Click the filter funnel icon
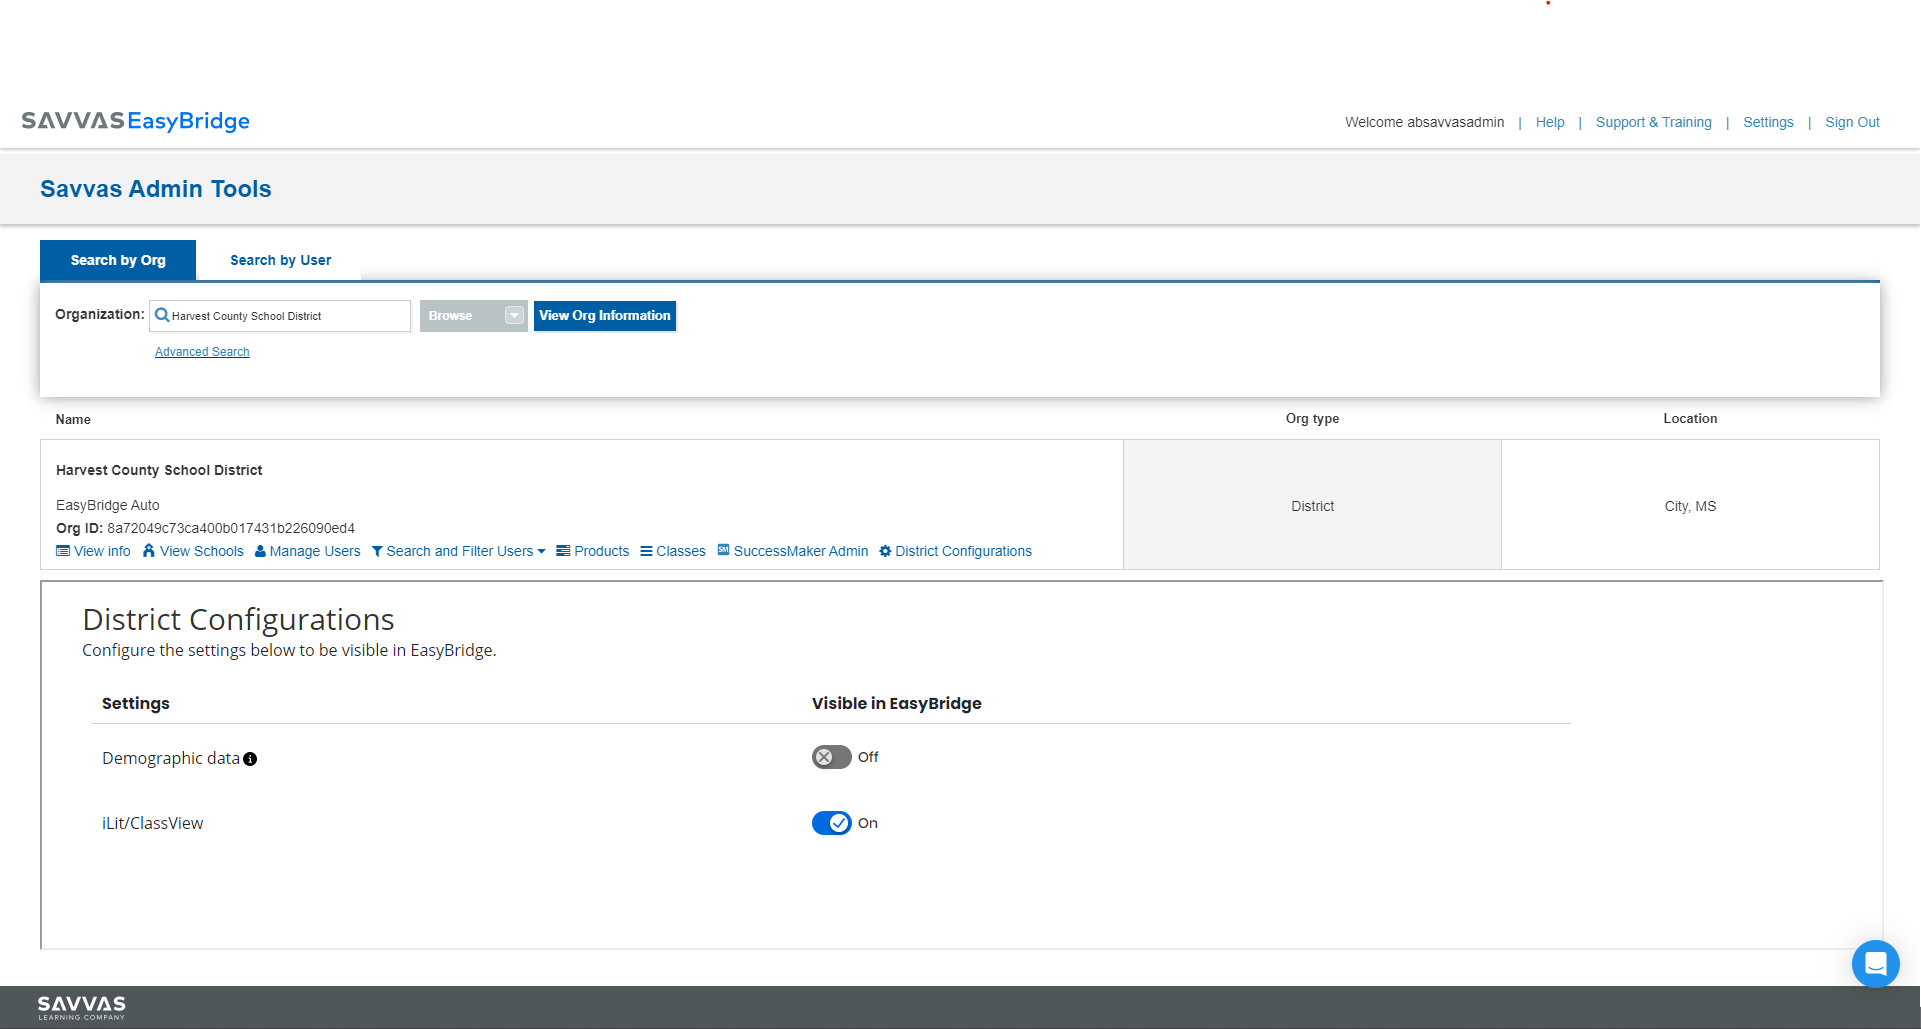Viewport: 1921px width, 1029px height. click(x=377, y=551)
